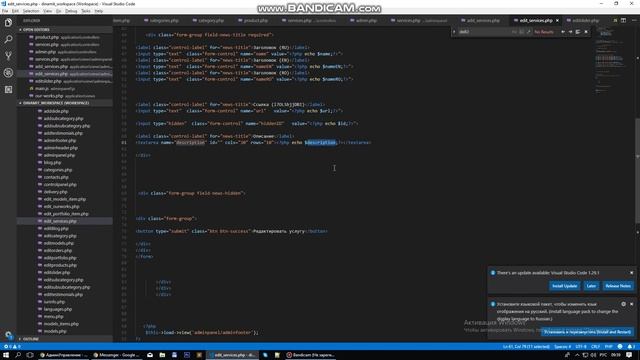This screenshot has width=640, height=360.
Task: Expand replace mode arrow in find widget
Action: point(454,32)
